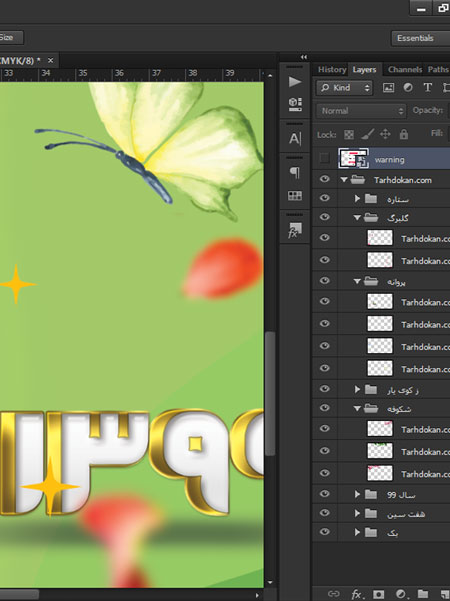Hide the شکوفه group
The image size is (450, 601).
click(324, 408)
